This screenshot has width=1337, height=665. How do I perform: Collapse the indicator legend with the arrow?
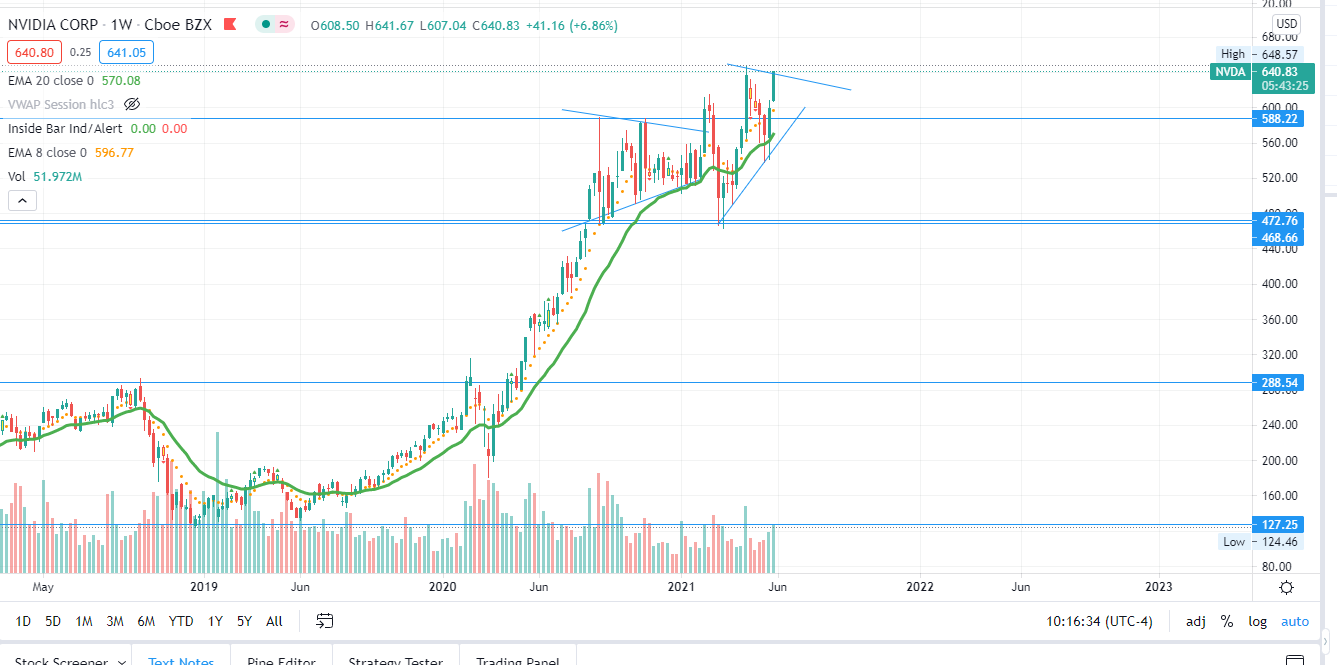[x=23, y=200]
